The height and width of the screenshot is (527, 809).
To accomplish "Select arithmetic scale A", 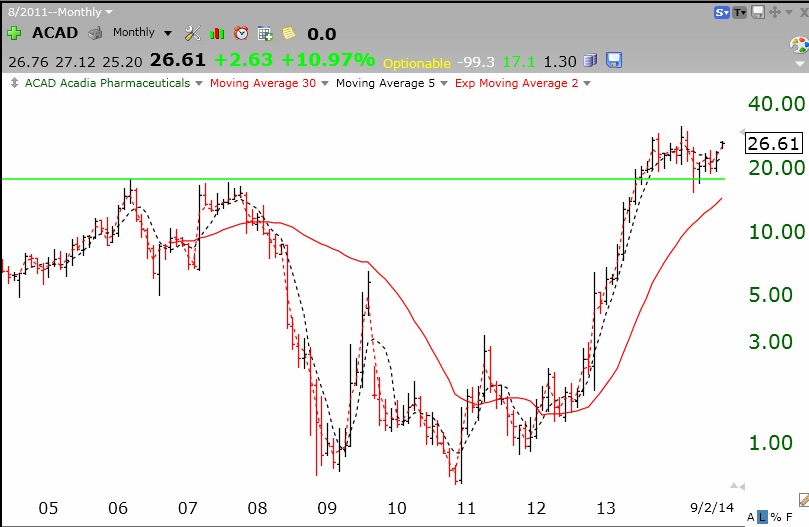I will click(x=750, y=517).
